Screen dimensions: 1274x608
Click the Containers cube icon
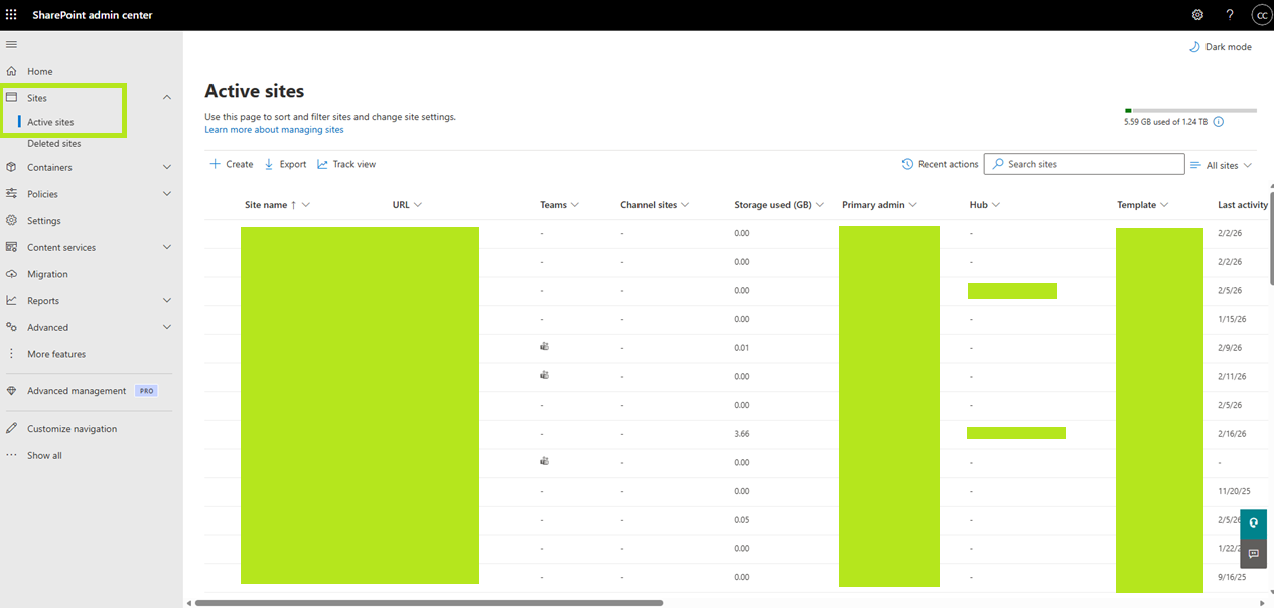12,167
